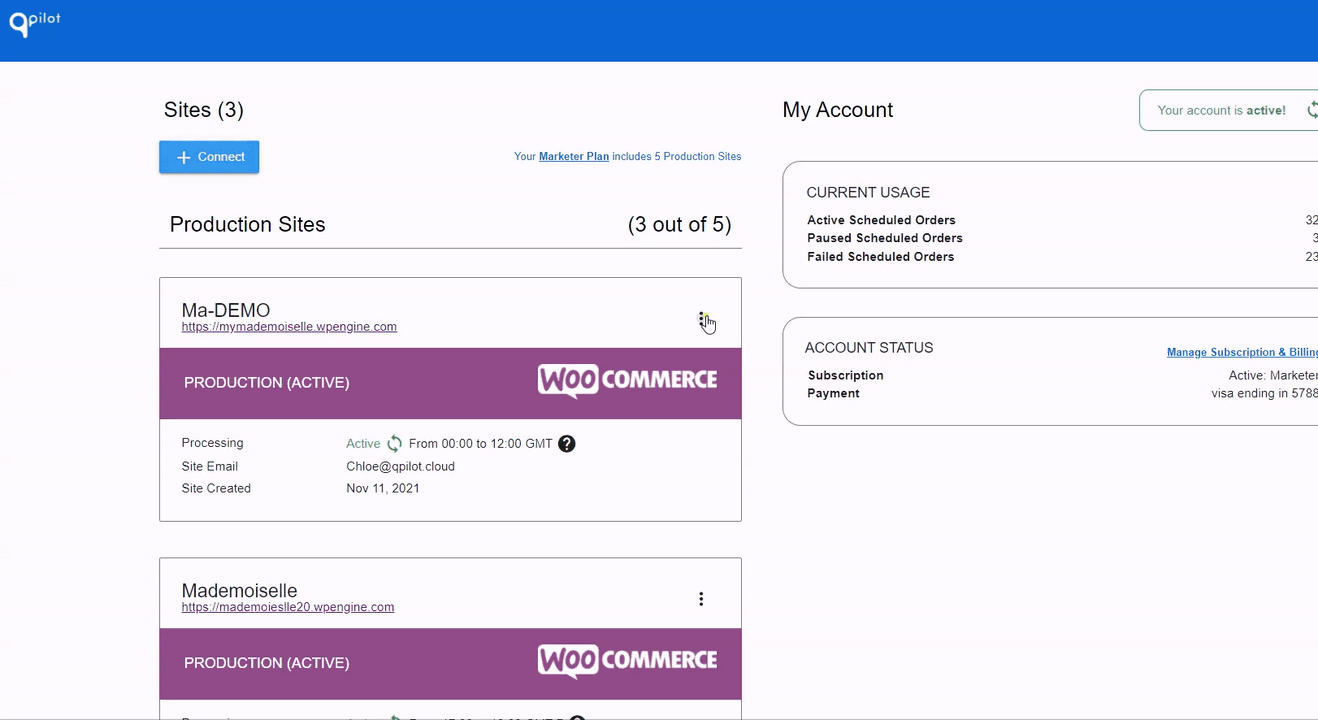The height and width of the screenshot is (720, 1318).
Task: Click the Ma-DEMO processing sync icon
Action: (x=395, y=444)
